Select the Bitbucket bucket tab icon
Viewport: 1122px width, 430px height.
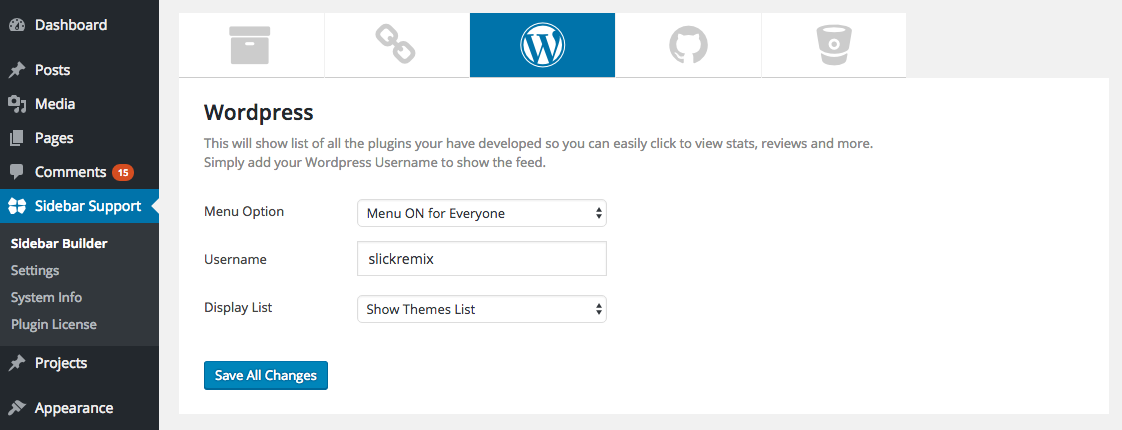pos(834,45)
